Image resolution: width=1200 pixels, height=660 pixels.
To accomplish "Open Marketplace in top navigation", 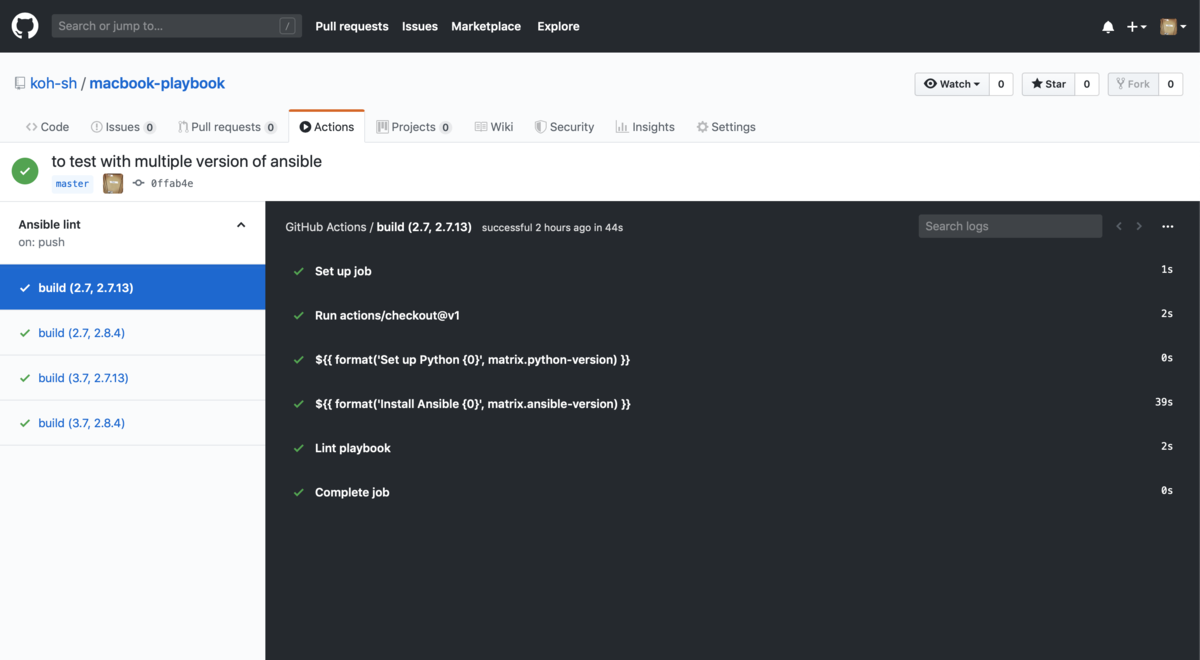I will point(486,27).
